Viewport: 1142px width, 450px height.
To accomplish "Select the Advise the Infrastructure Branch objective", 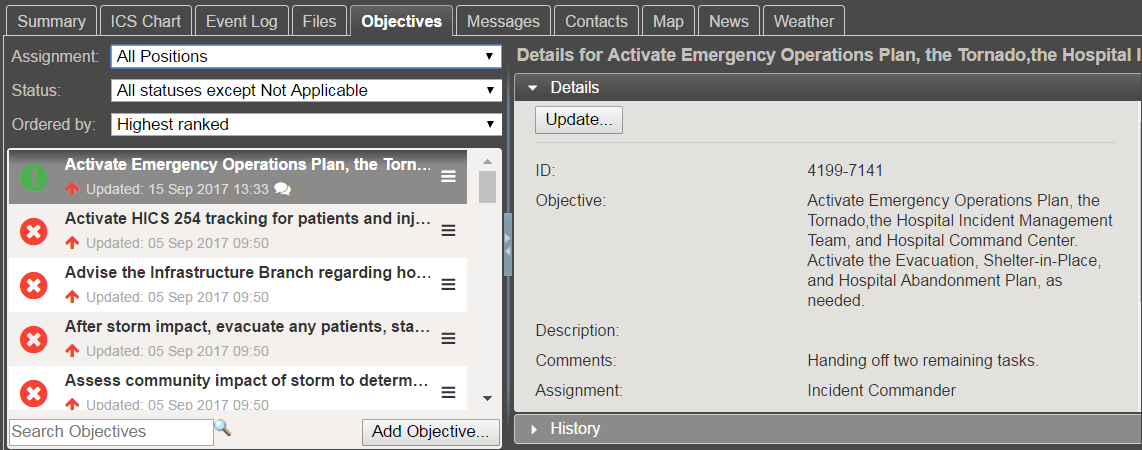I will 237,285.
